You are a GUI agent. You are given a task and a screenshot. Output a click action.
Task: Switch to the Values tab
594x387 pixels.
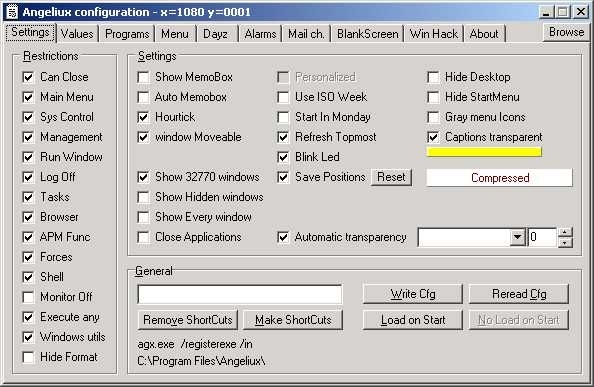[77, 34]
